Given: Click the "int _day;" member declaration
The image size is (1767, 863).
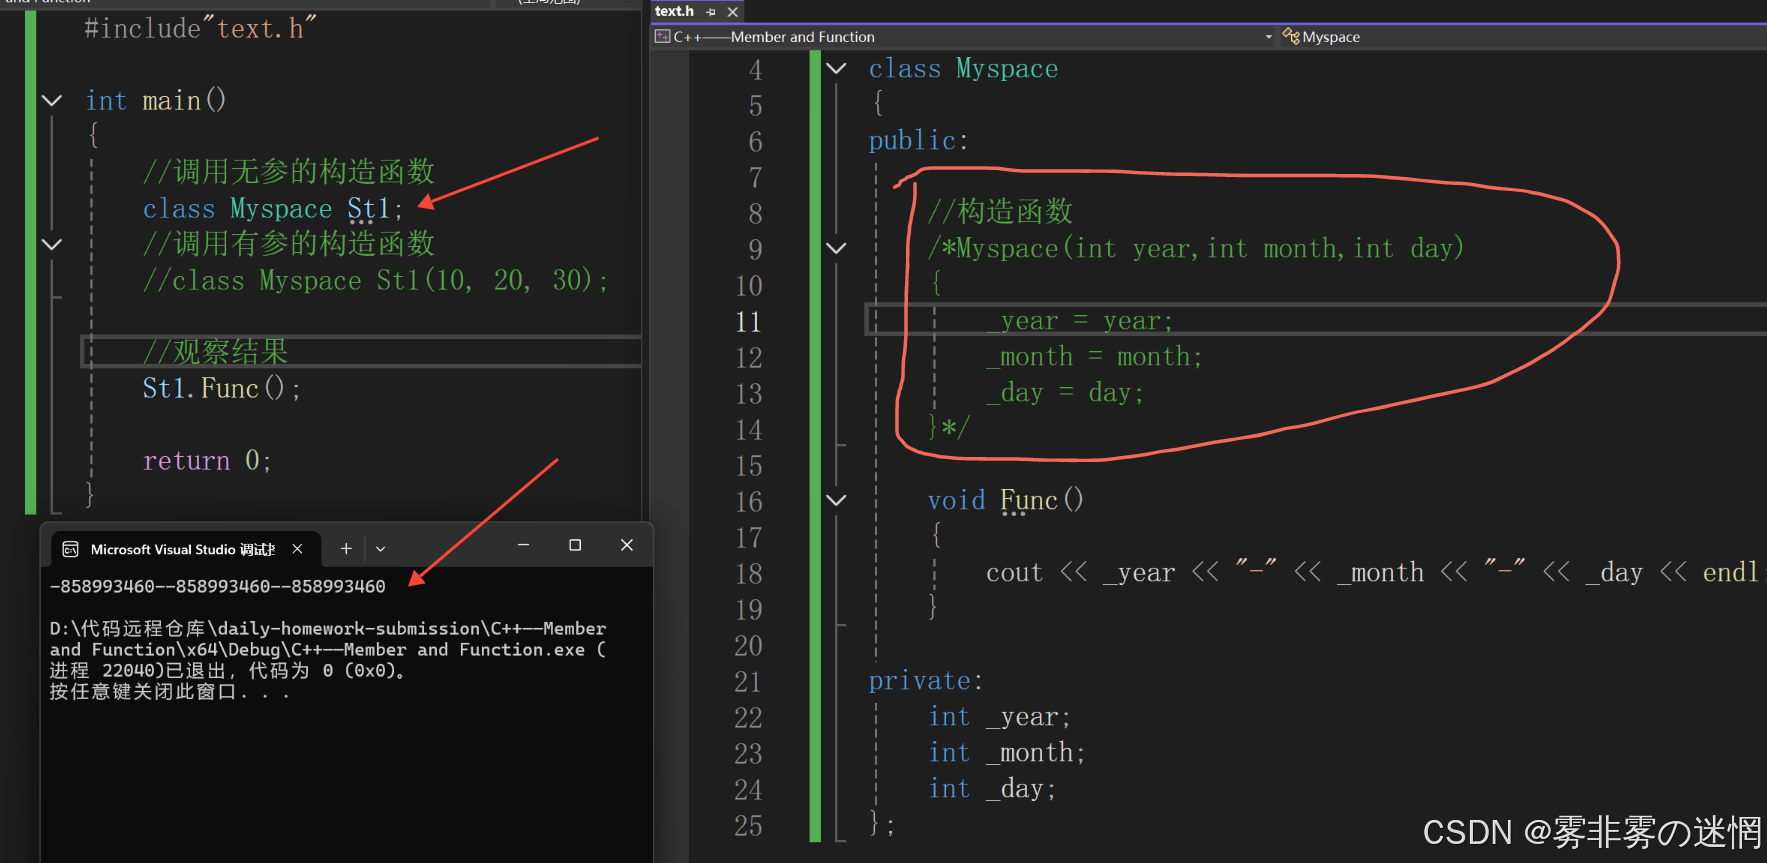Looking at the screenshot, I should coord(992,789).
